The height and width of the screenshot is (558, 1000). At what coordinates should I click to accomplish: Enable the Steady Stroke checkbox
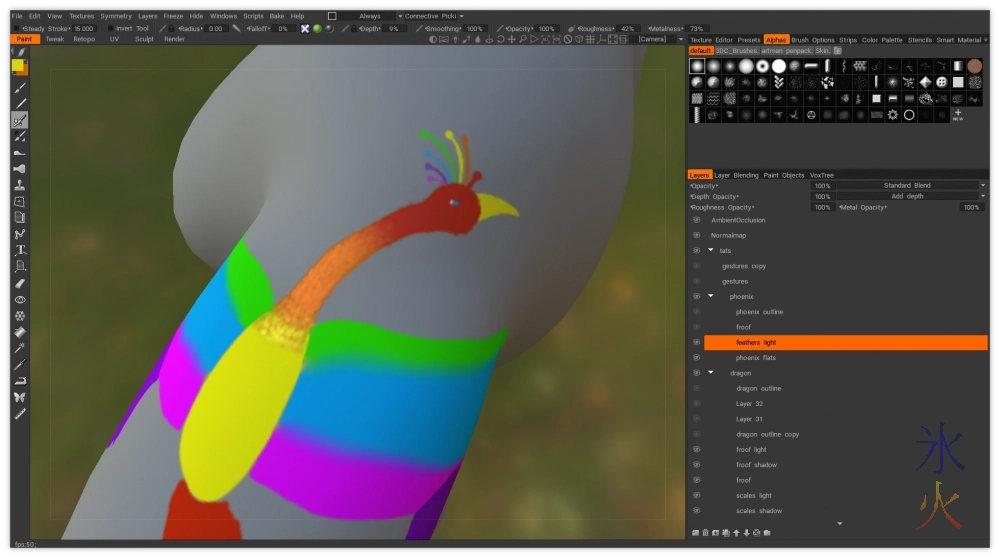click(x=17, y=29)
